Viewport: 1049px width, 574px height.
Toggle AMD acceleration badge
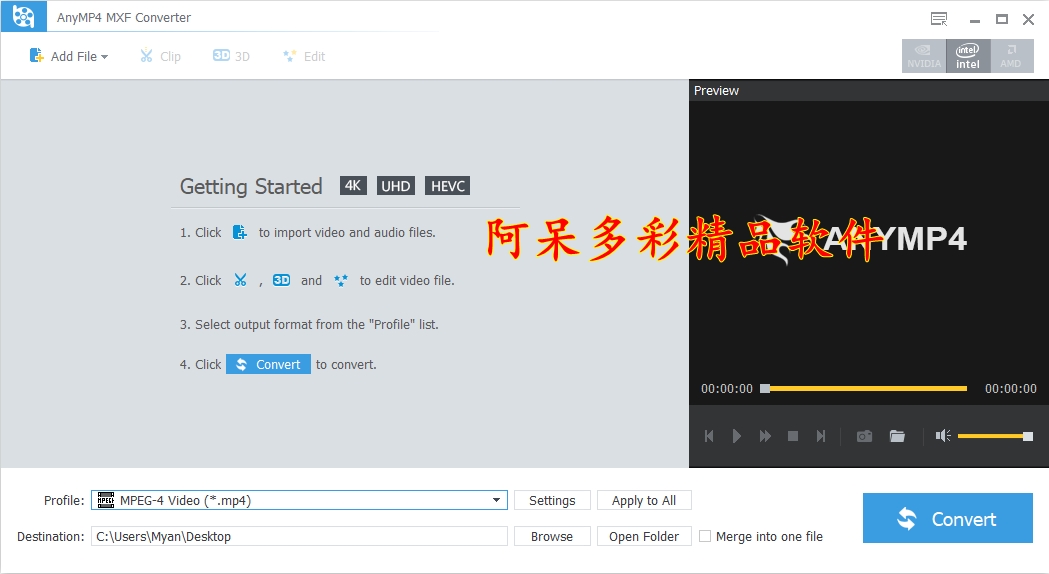(1011, 56)
